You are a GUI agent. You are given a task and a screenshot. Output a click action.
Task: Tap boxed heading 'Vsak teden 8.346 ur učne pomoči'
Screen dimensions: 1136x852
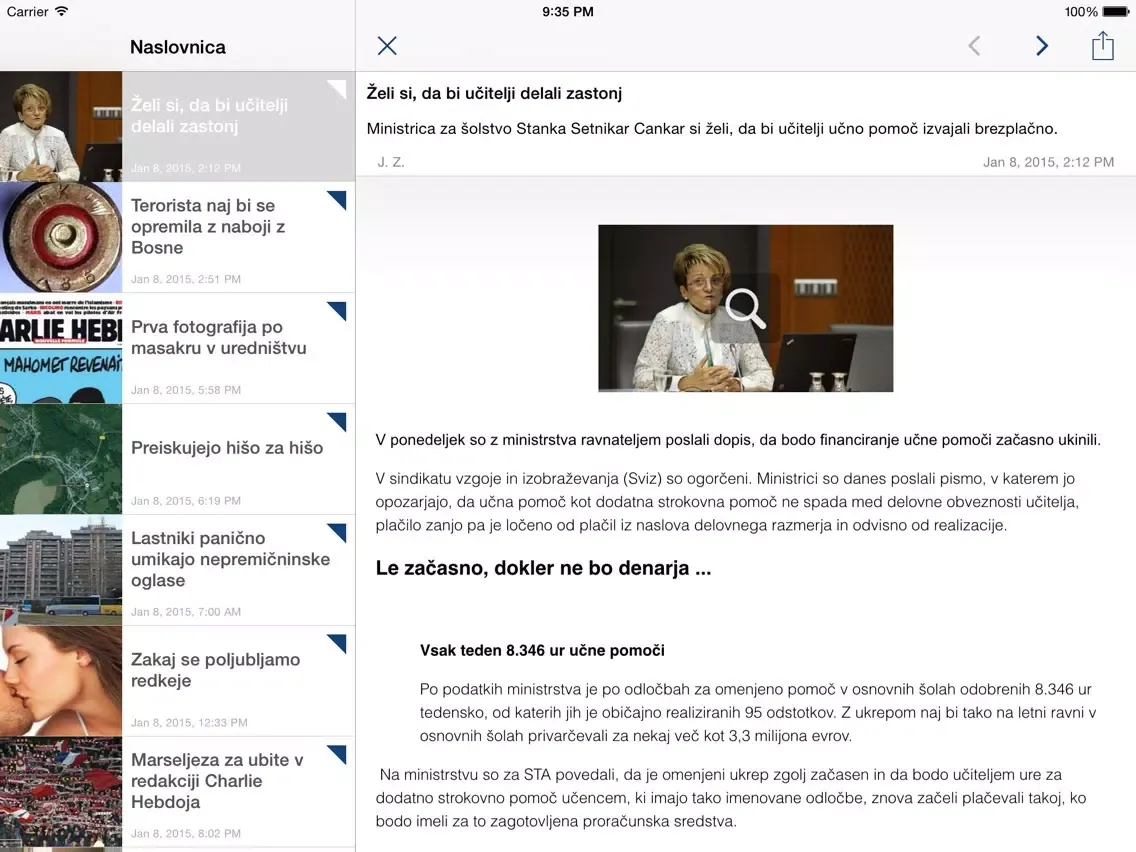pos(542,651)
